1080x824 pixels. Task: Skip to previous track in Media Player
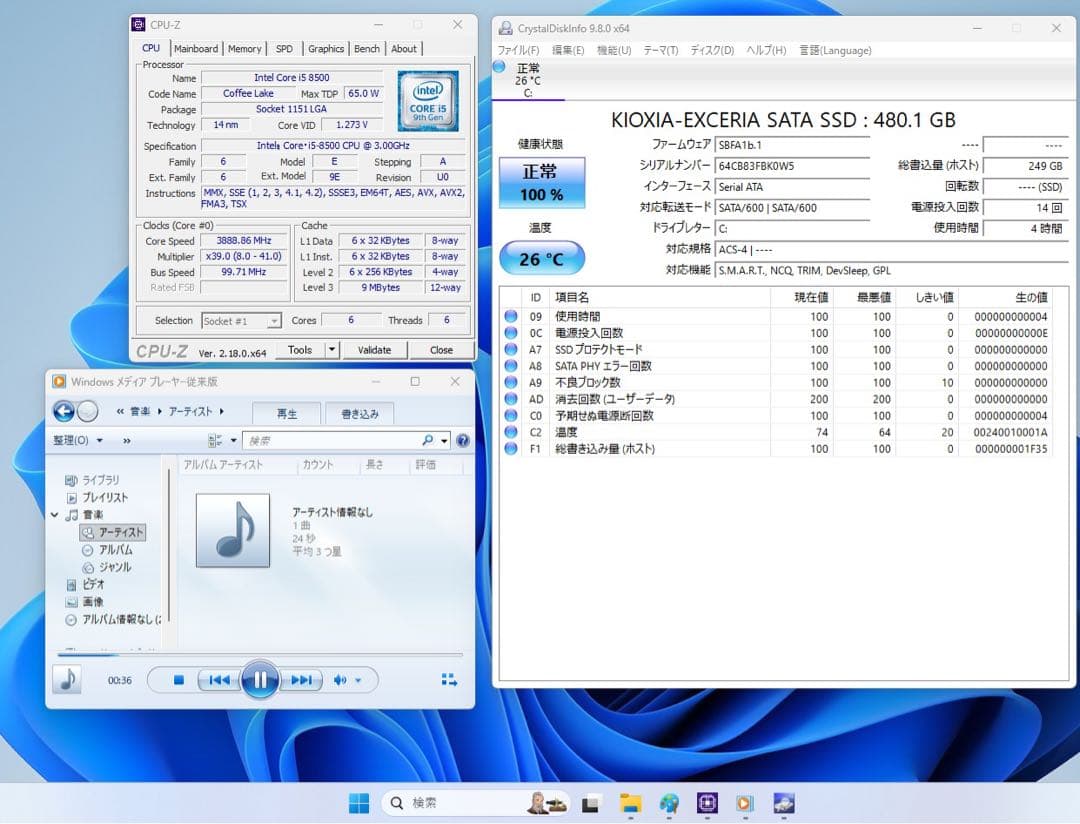click(x=219, y=680)
